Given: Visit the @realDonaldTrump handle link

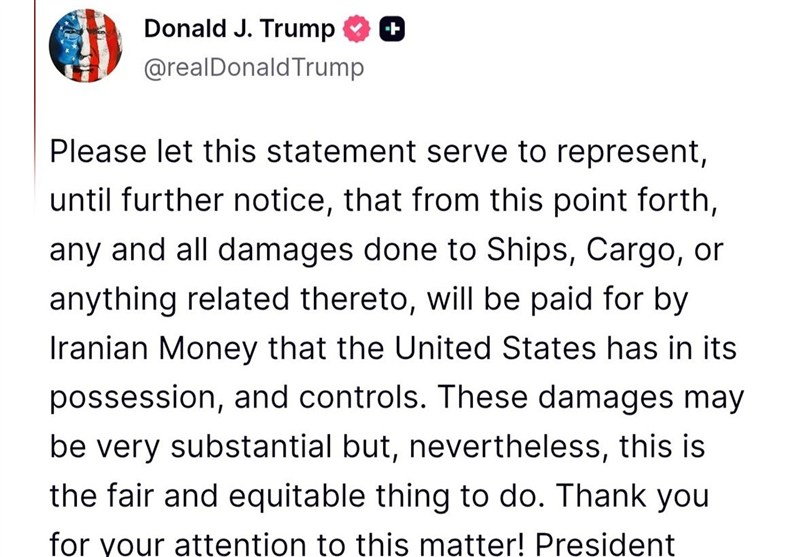Looking at the screenshot, I should pyautogui.click(x=254, y=68).
